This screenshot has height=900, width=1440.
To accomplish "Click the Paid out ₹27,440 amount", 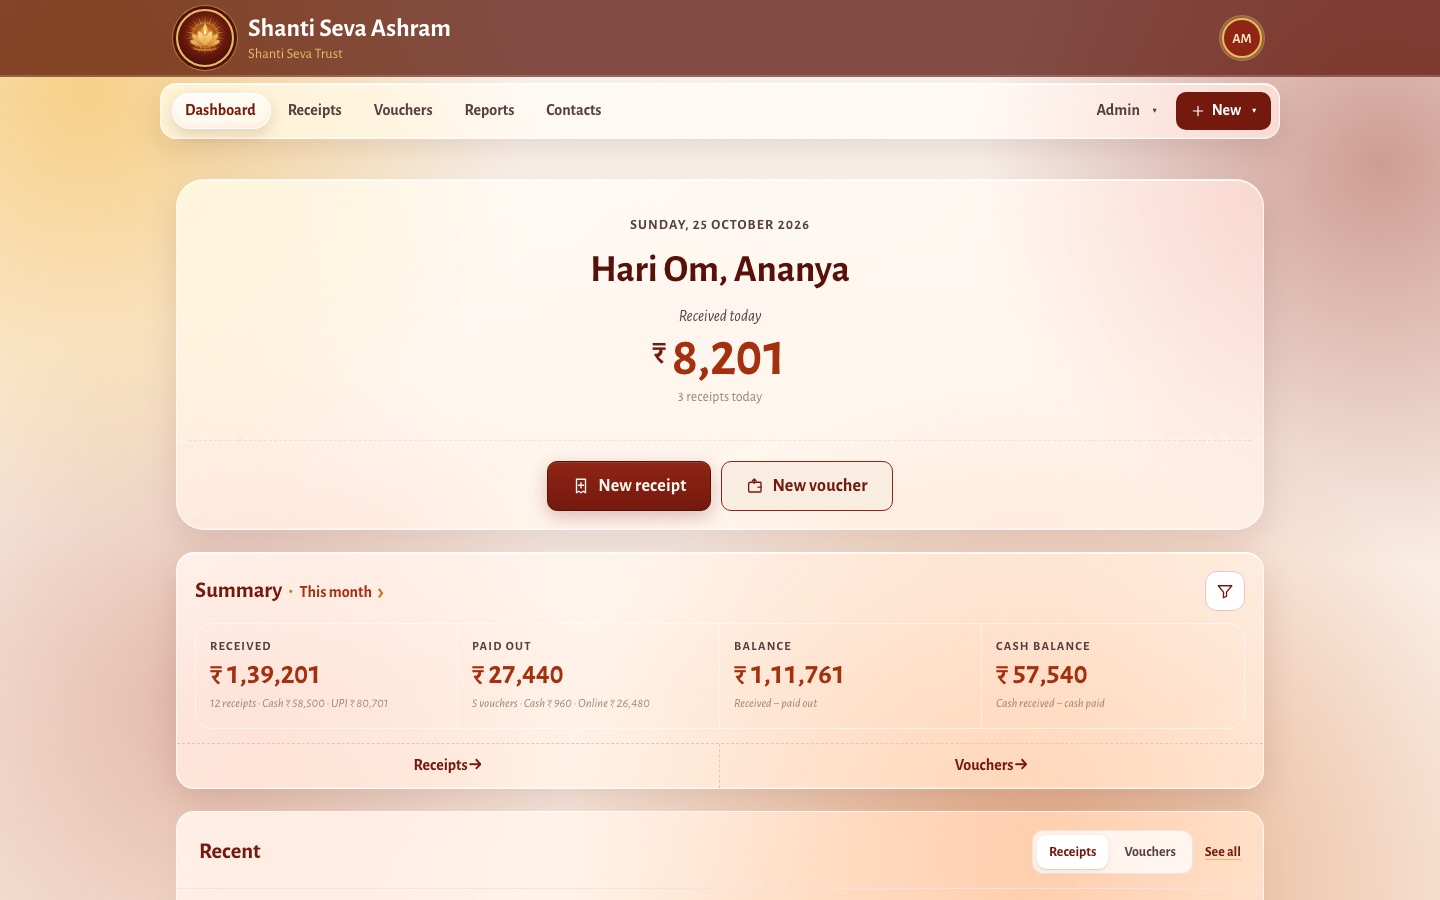I will (x=518, y=675).
